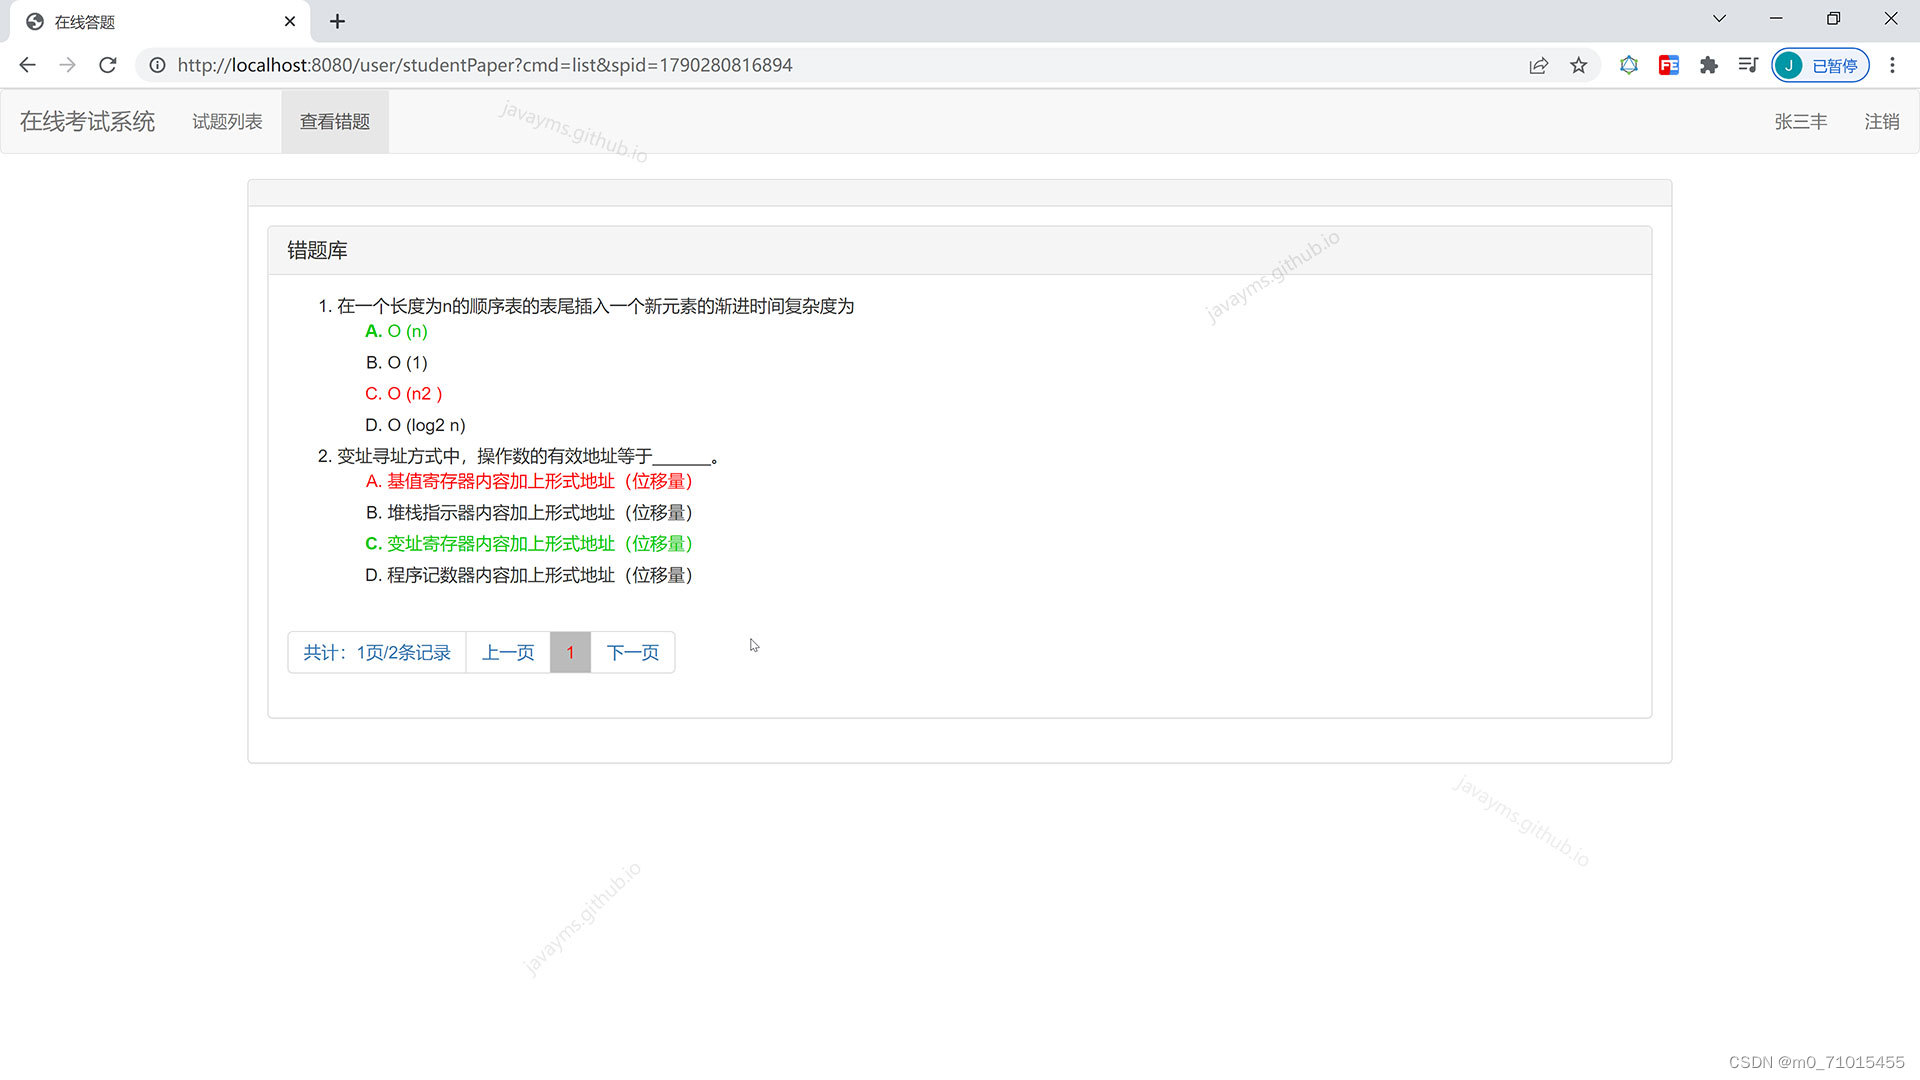Viewport: 1920px width, 1080px height.
Task: Click 注销 to log out
Action: [1881, 121]
